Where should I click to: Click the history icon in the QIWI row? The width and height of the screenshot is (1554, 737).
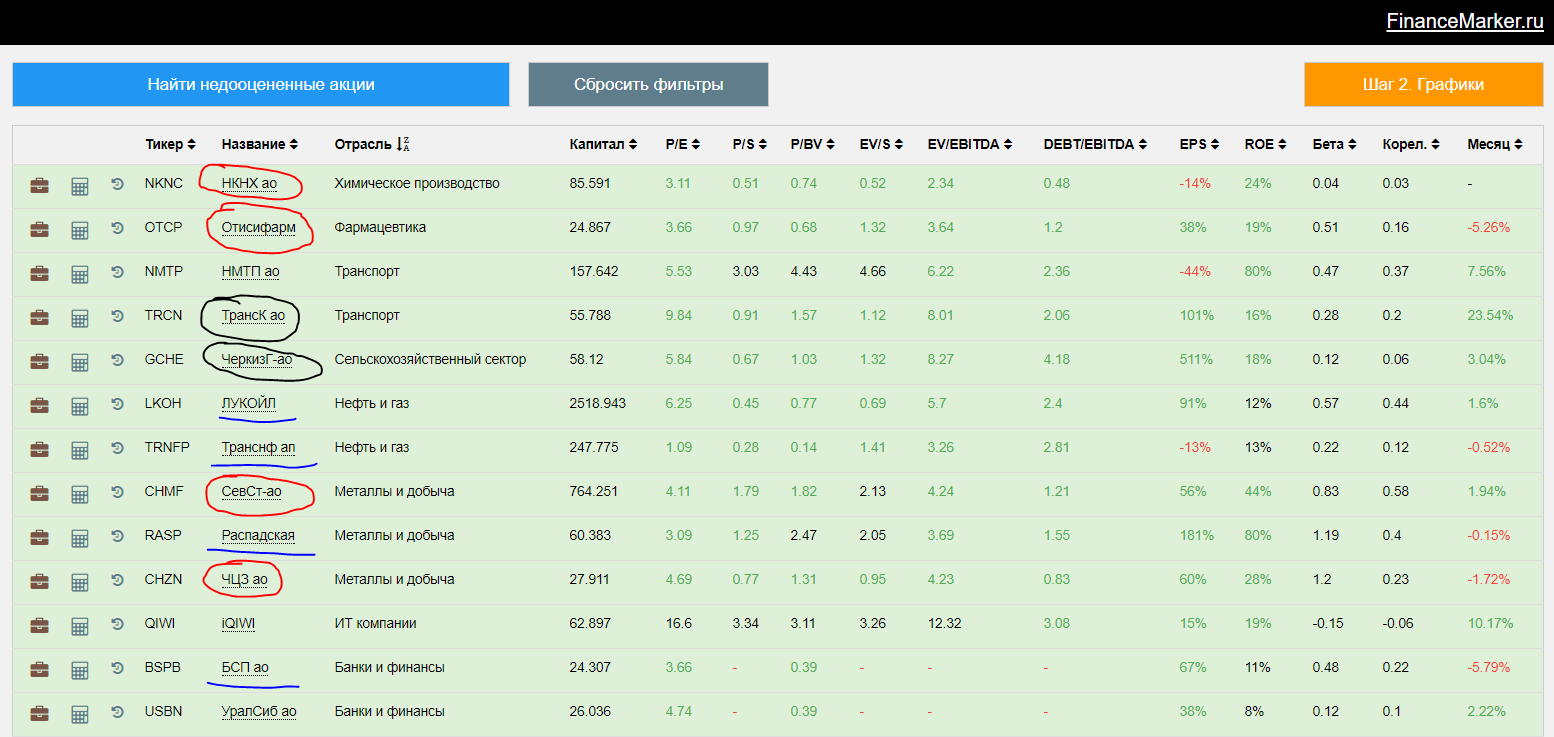(x=117, y=624)
